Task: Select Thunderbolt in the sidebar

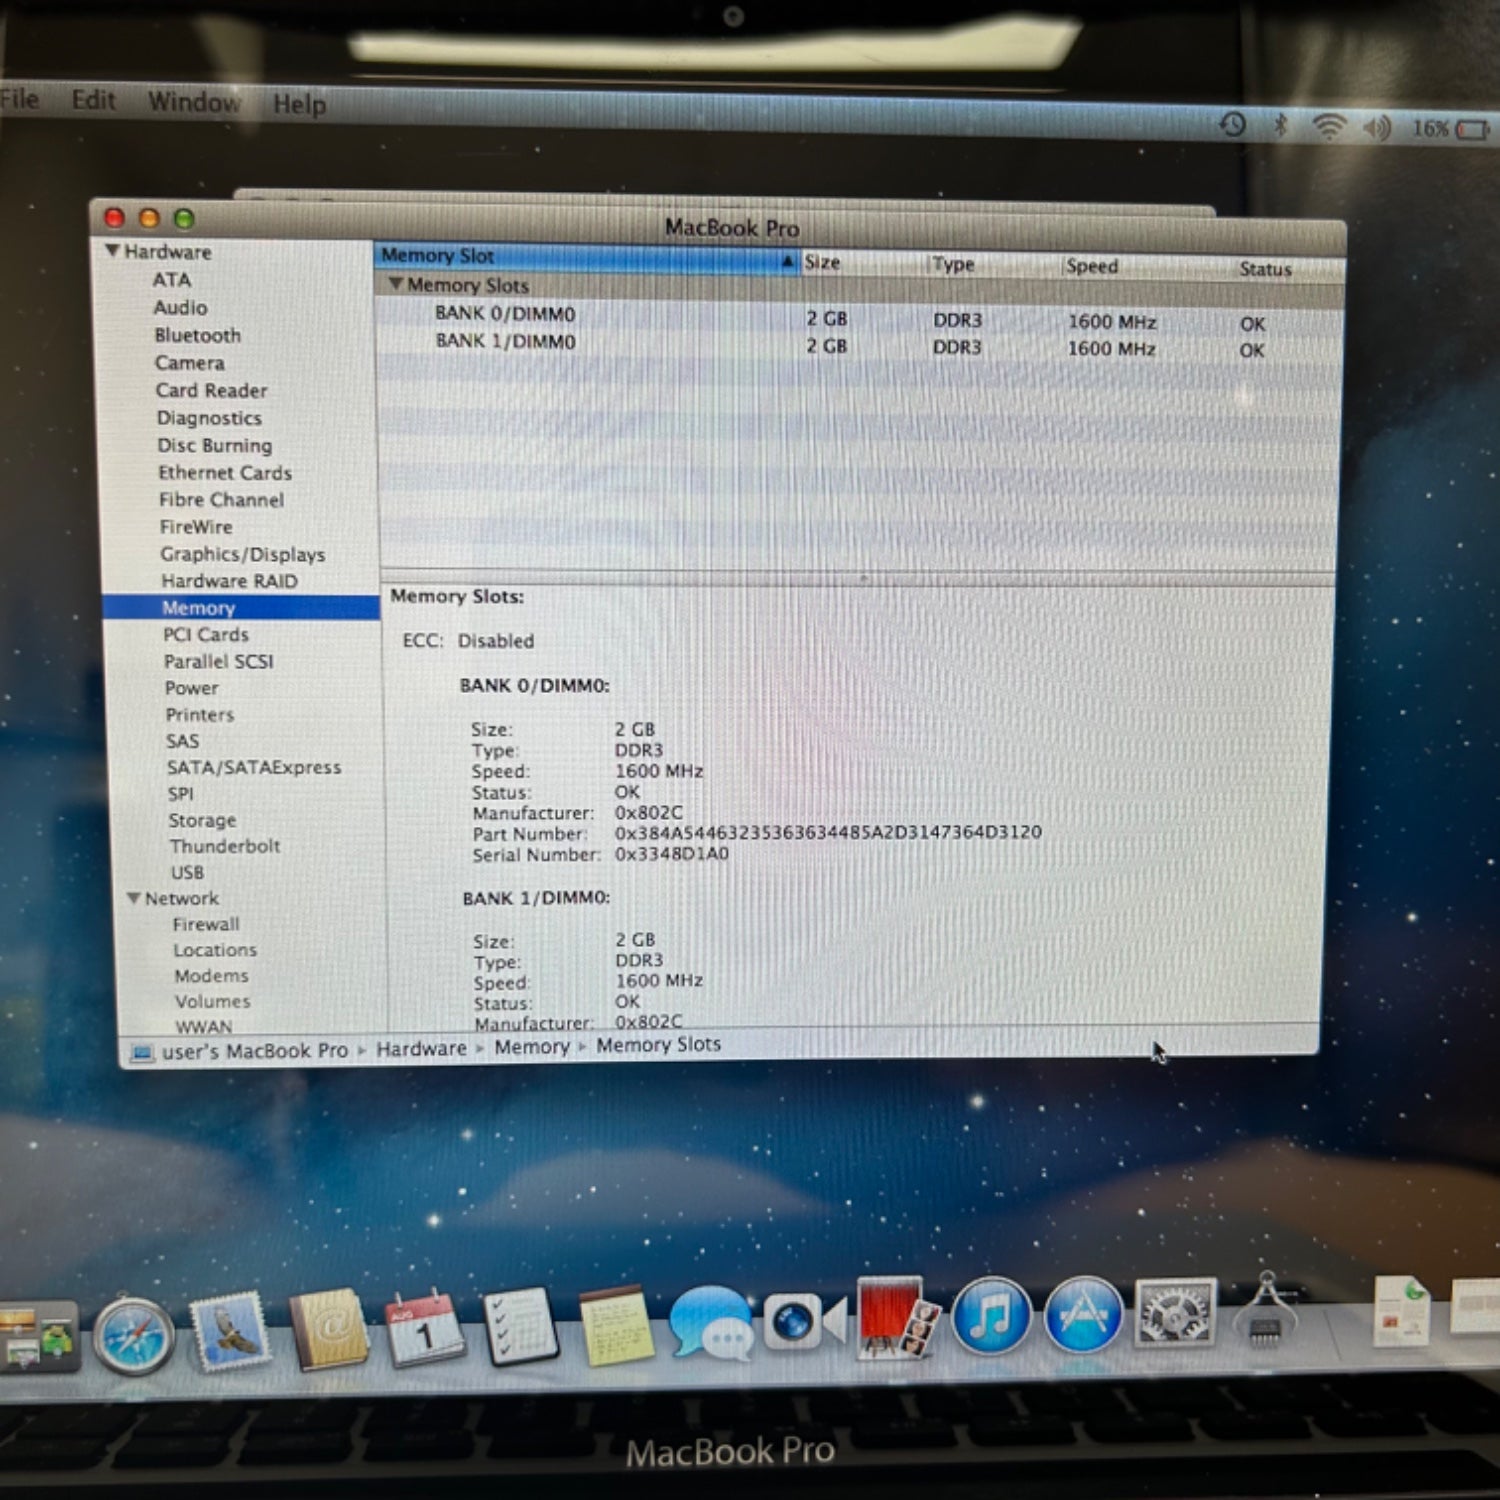Action: pyautogui.click(x=225, y=846)
